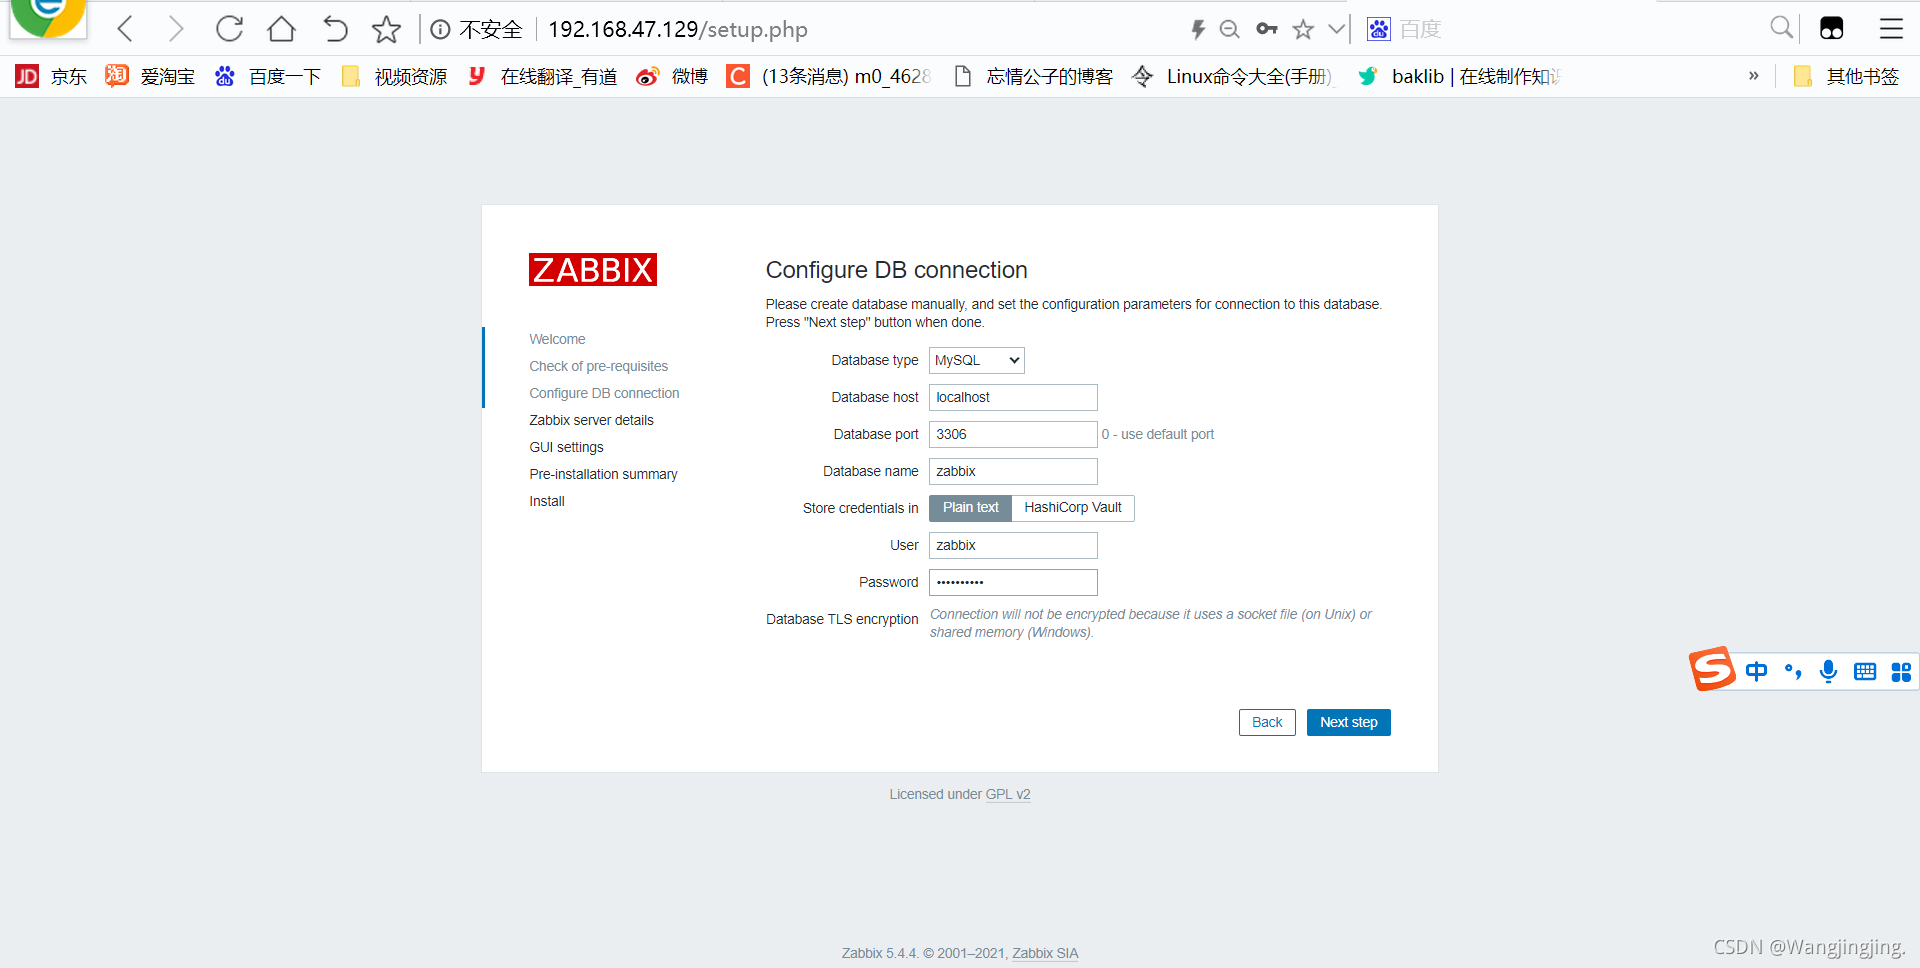Select the Install step
The width and height of the screenshot is (1920, 968).
coord(547,501)
